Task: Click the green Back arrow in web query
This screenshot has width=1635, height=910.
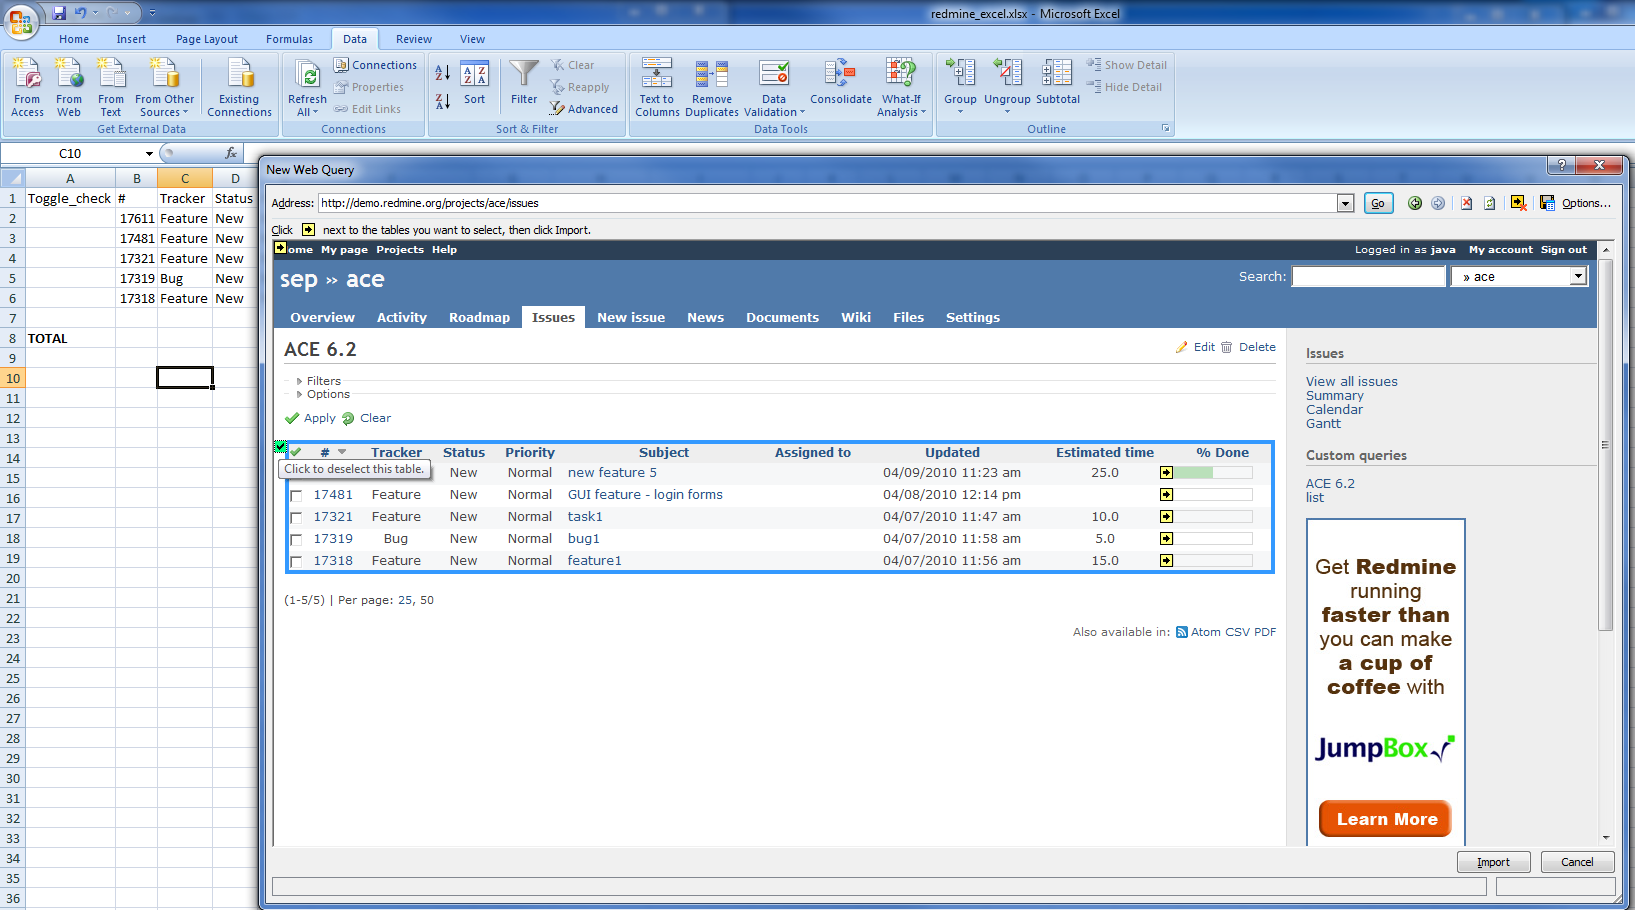Action: point(1415,203)
